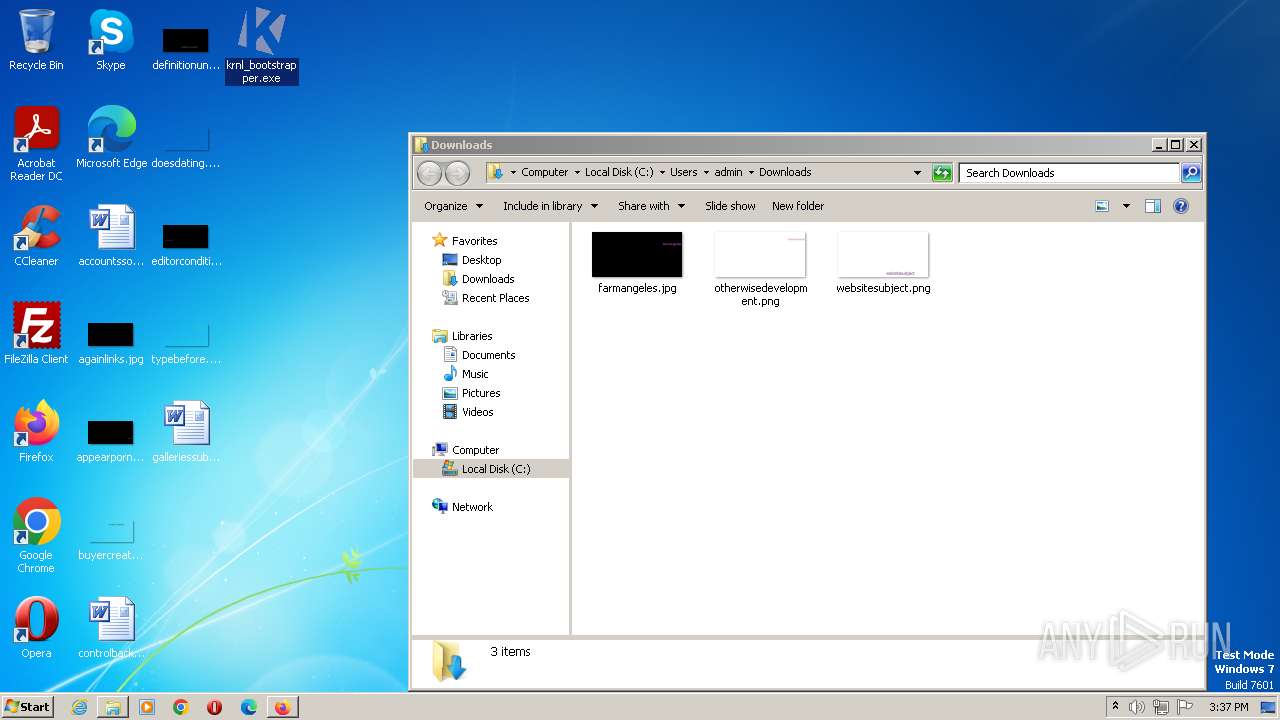Open FileZilla Client shortcut
Screen dimensions: 1280x720
click(x=36, y=334)
